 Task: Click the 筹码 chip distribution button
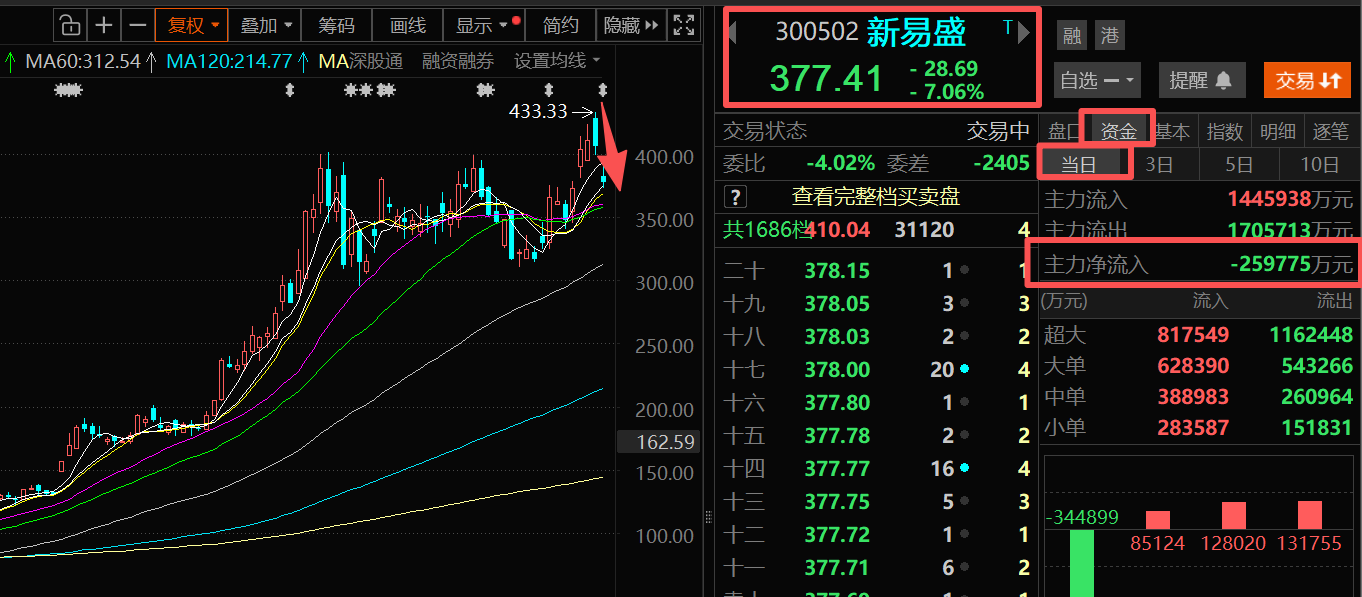point(336,25)
